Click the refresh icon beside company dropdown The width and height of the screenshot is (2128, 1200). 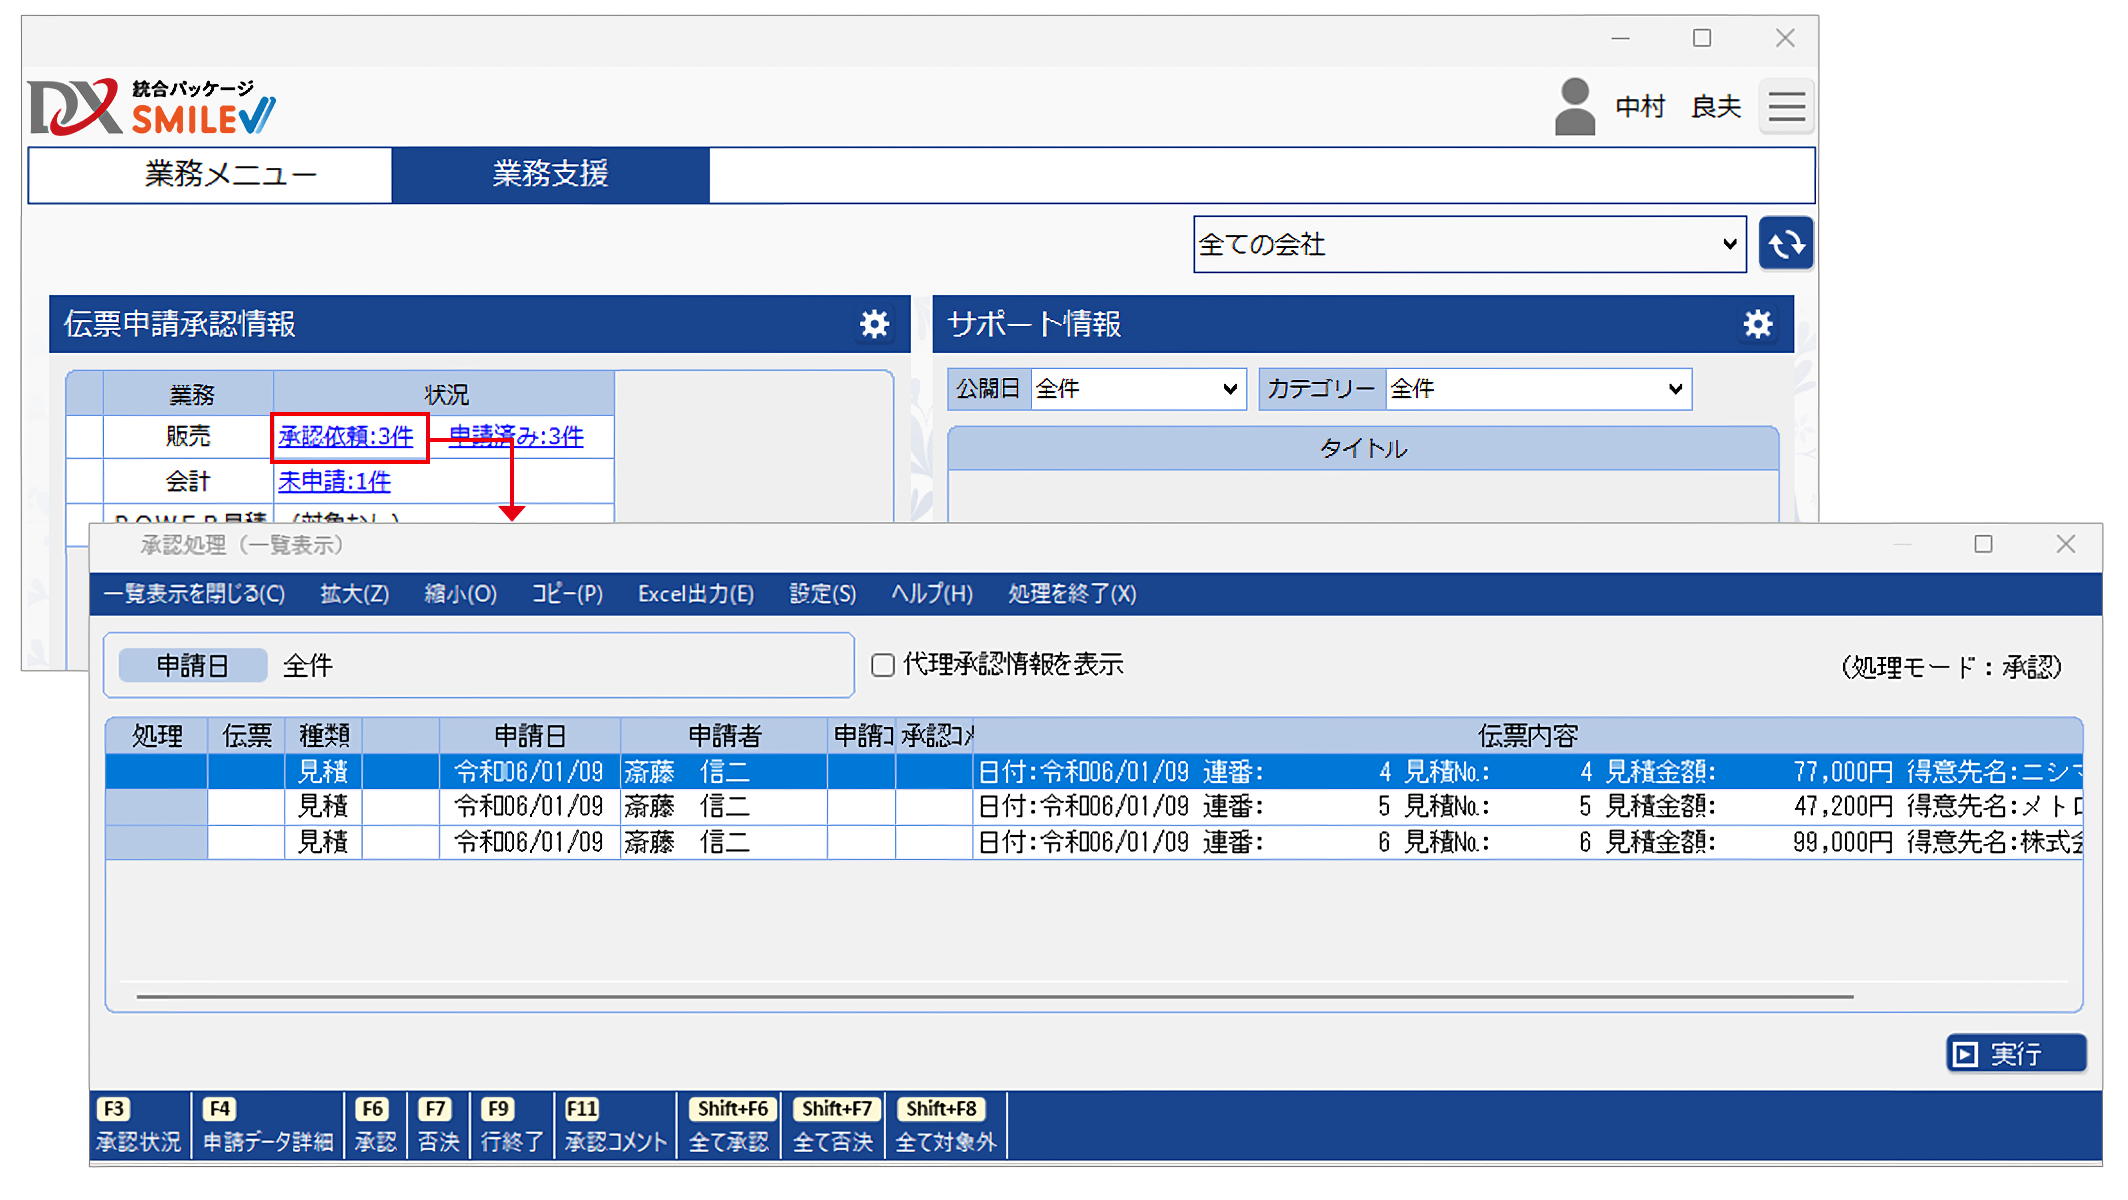1785,244
